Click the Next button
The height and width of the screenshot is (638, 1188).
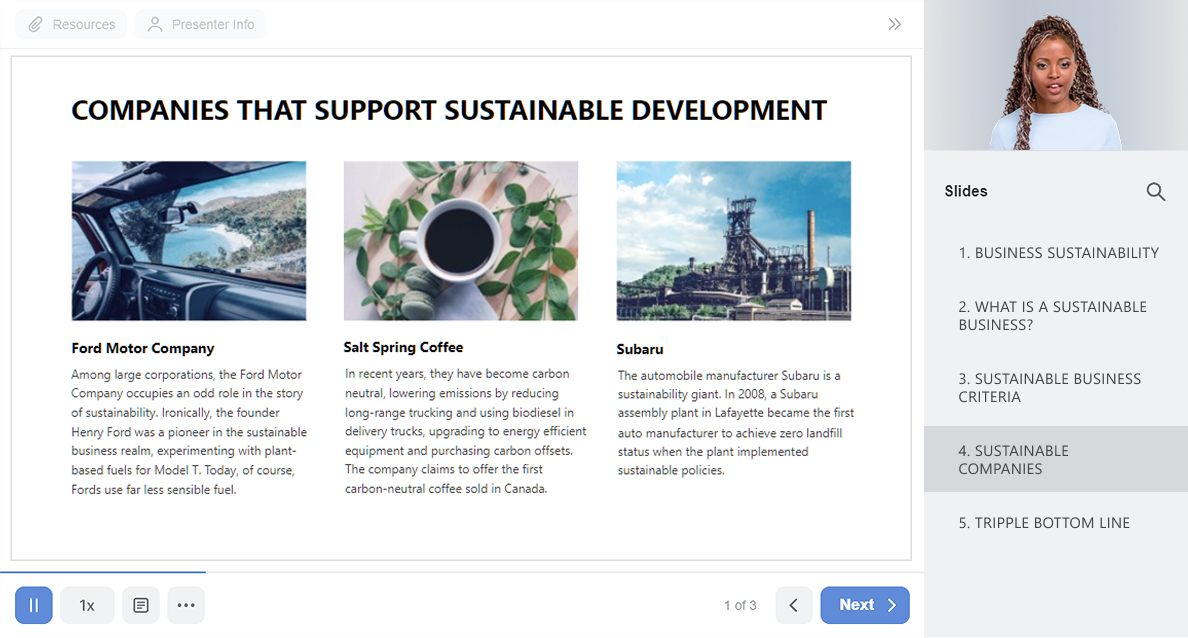[x=864, y=605]
